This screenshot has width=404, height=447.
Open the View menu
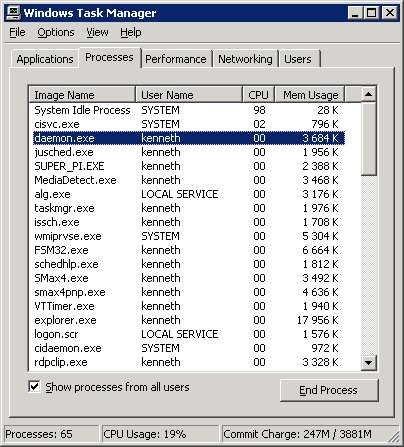point(97,32)
